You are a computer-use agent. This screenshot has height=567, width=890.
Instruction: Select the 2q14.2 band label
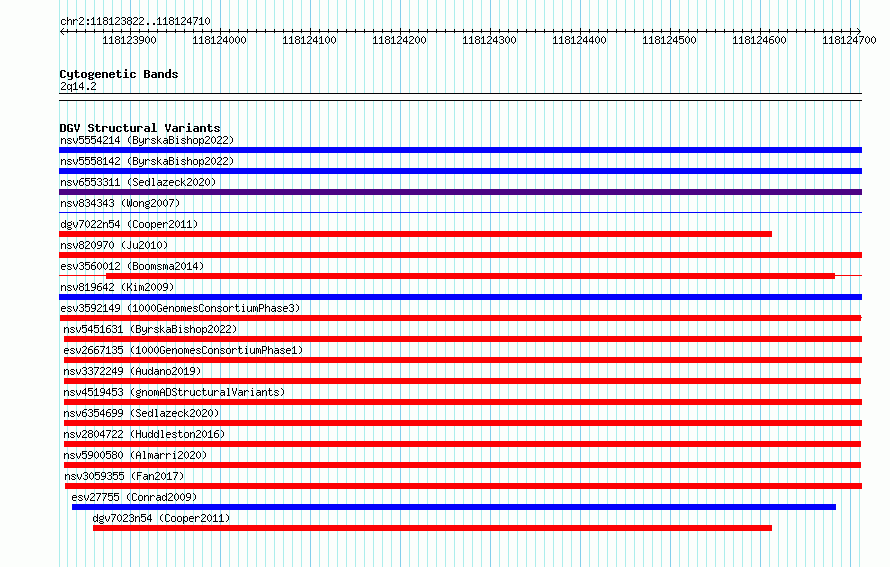(78, 86)
